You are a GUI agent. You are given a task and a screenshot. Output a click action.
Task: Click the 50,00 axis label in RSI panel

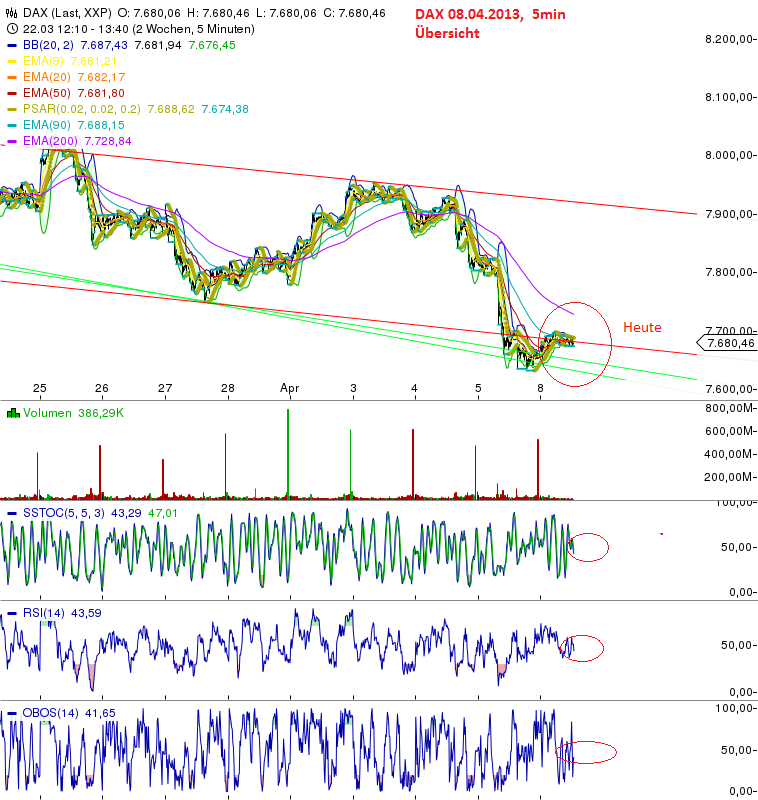737,645
